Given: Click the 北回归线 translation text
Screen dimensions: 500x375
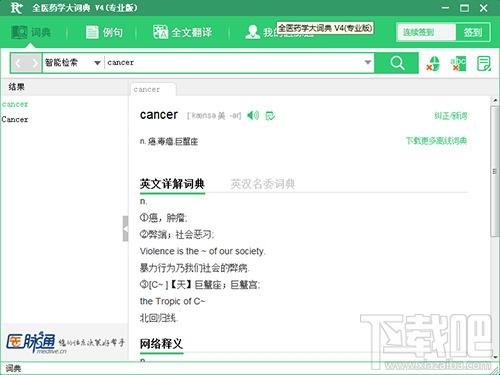Looking at the screenshot, I should point(159,318).
